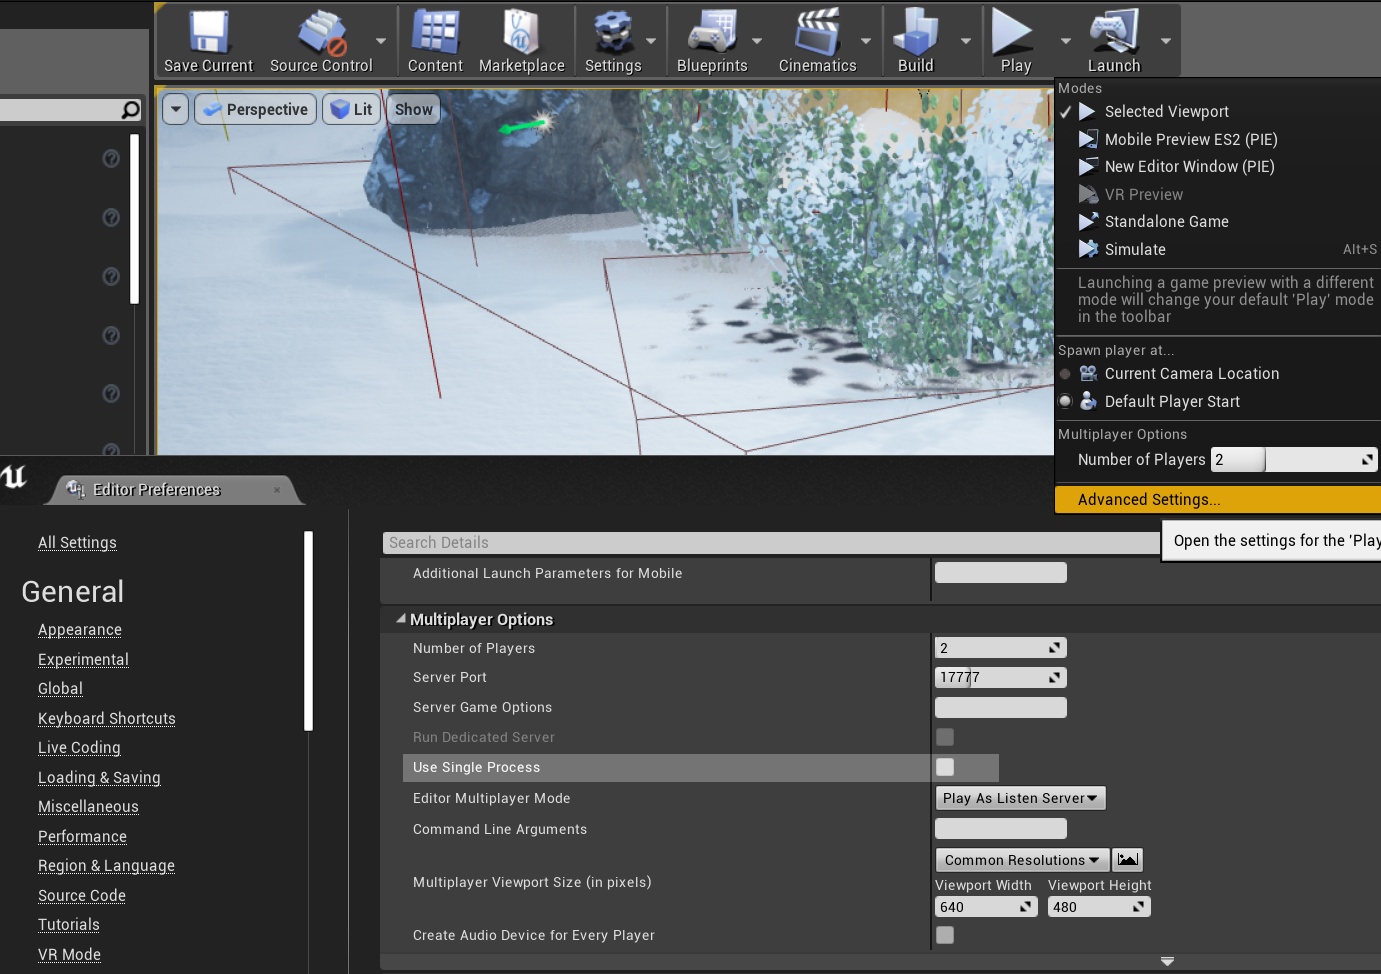Close the Editor Preferences tab
1381x974 pixels.
(x=277, y=489)
